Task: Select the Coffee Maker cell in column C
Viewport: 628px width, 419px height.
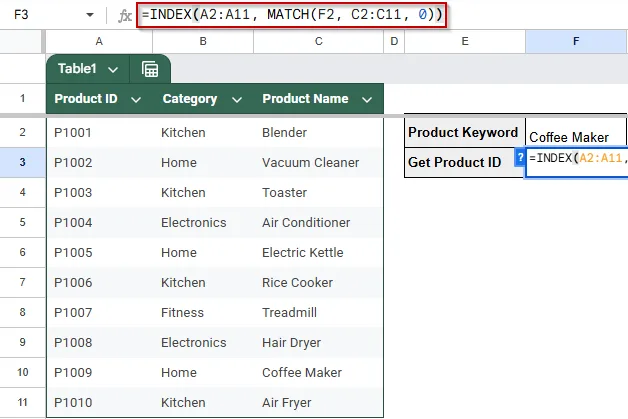Action: click(318, 373)
